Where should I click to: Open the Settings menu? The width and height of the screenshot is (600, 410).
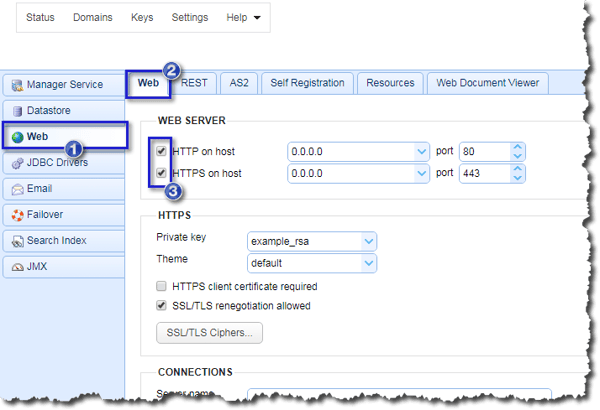coord(190,17)
